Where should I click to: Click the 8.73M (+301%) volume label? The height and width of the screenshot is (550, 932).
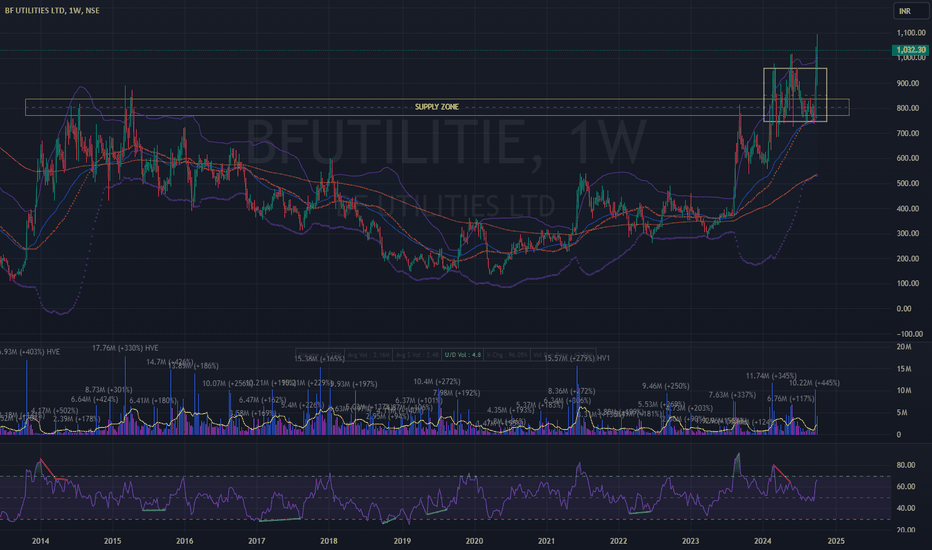(x=109, y=390)
